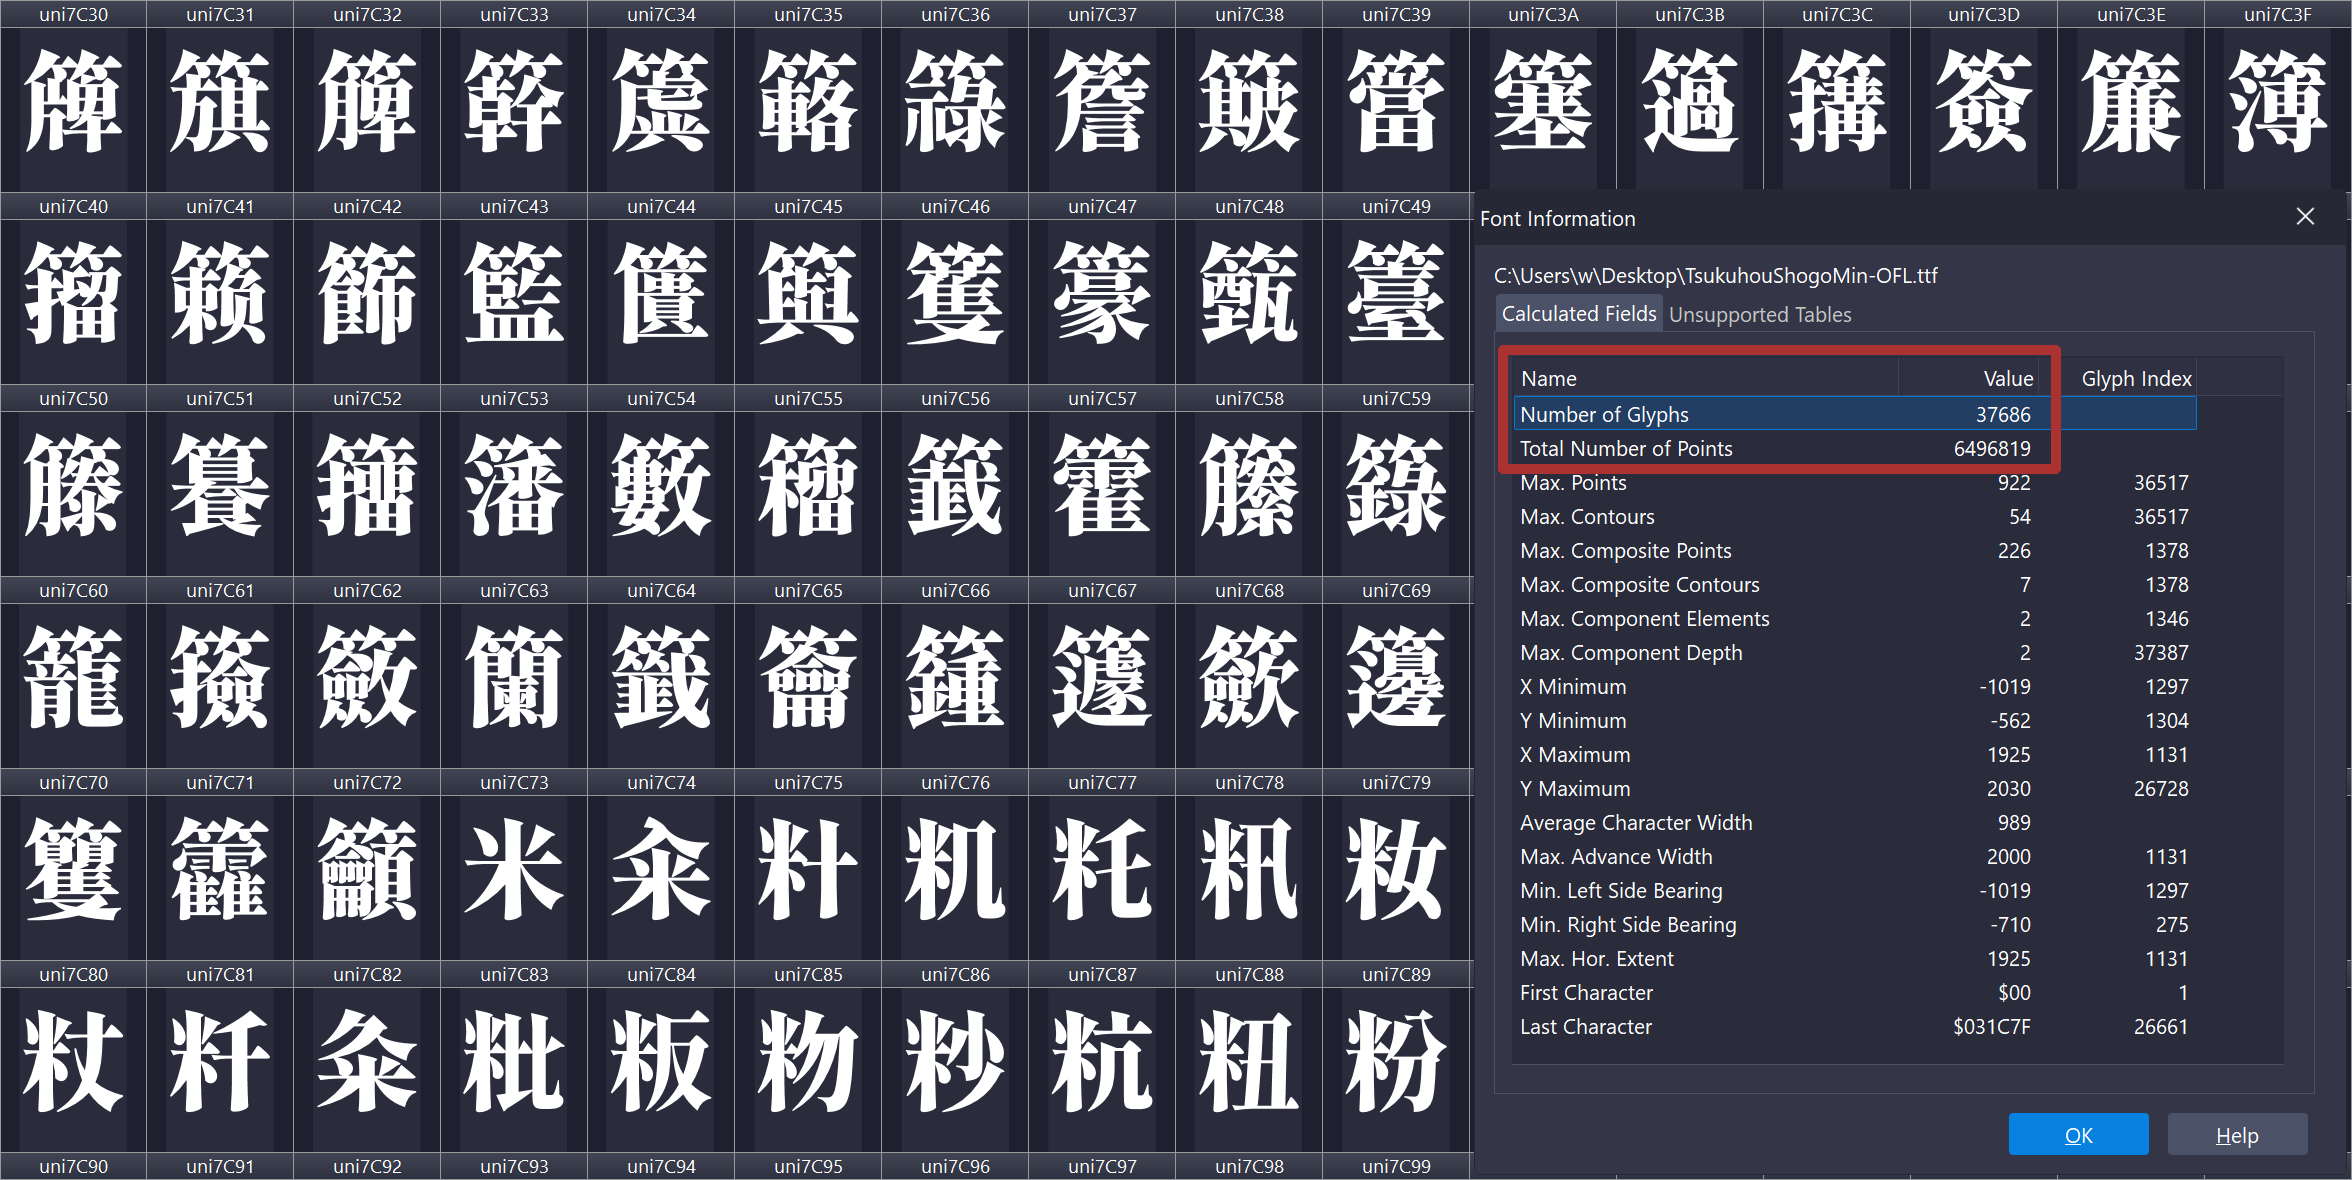The image size is (2352, 1180).
Task: Select glyph cell uni7C63
Action: pyautogui.click(x=514, y=672)
